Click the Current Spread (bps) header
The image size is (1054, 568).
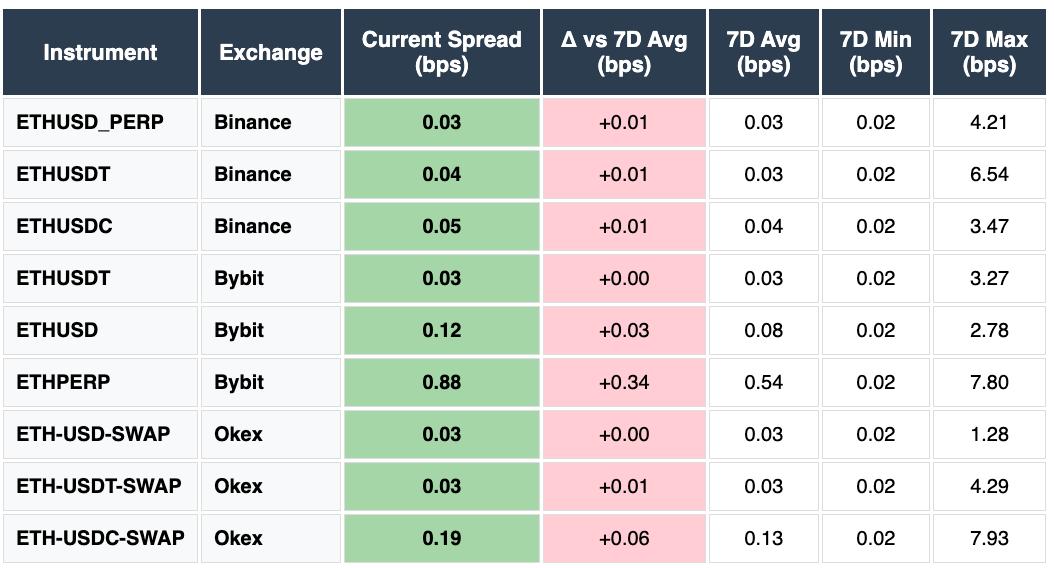tap(441, 52)
